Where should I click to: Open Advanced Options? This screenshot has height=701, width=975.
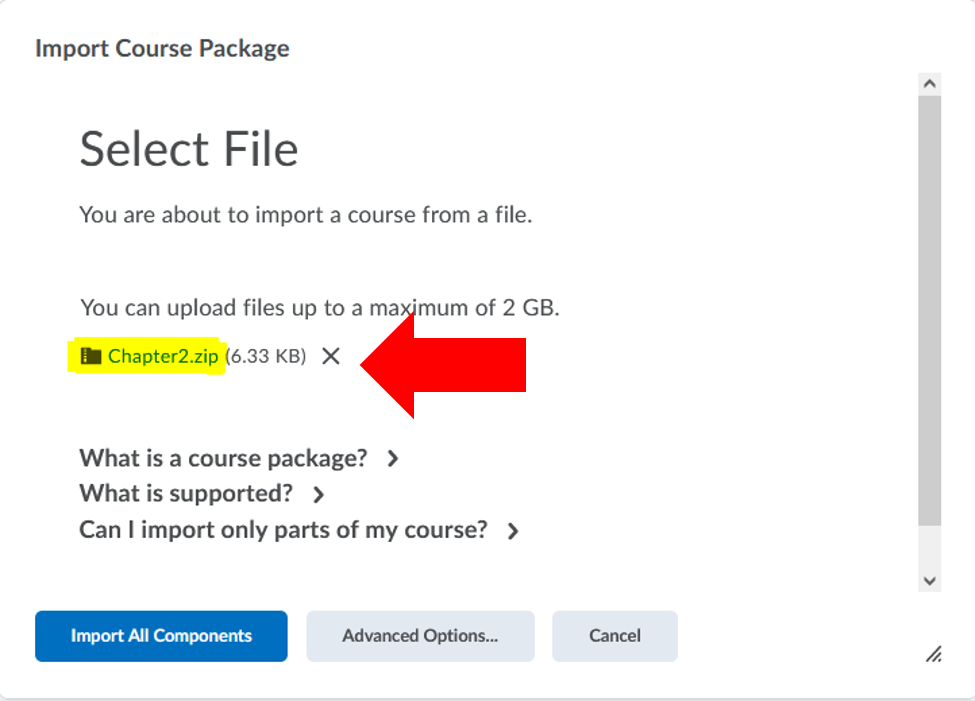click(x=420, y=636)
